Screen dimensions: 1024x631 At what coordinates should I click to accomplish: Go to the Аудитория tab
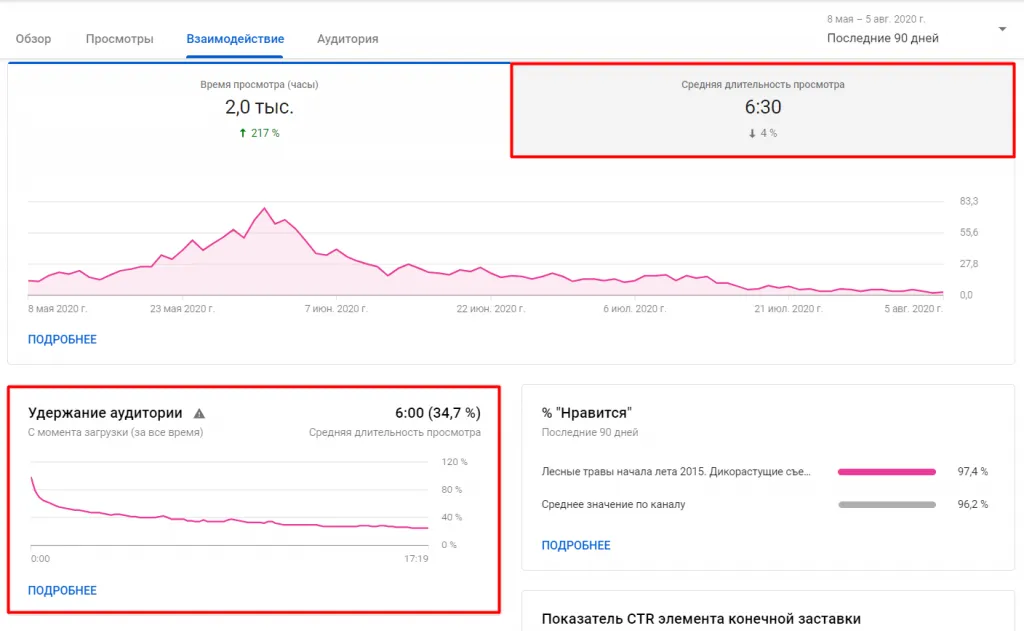(x=347, y=39)
